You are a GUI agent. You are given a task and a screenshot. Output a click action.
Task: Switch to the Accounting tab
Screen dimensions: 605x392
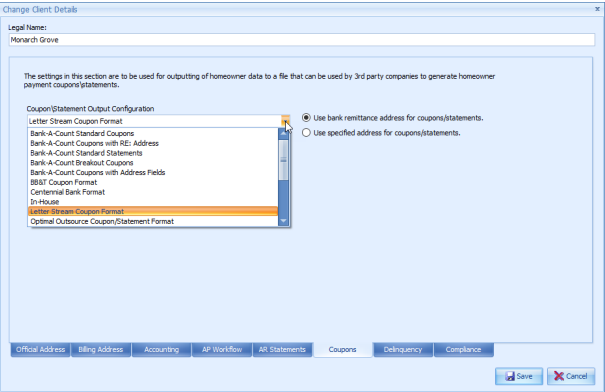tap(161, 350)
